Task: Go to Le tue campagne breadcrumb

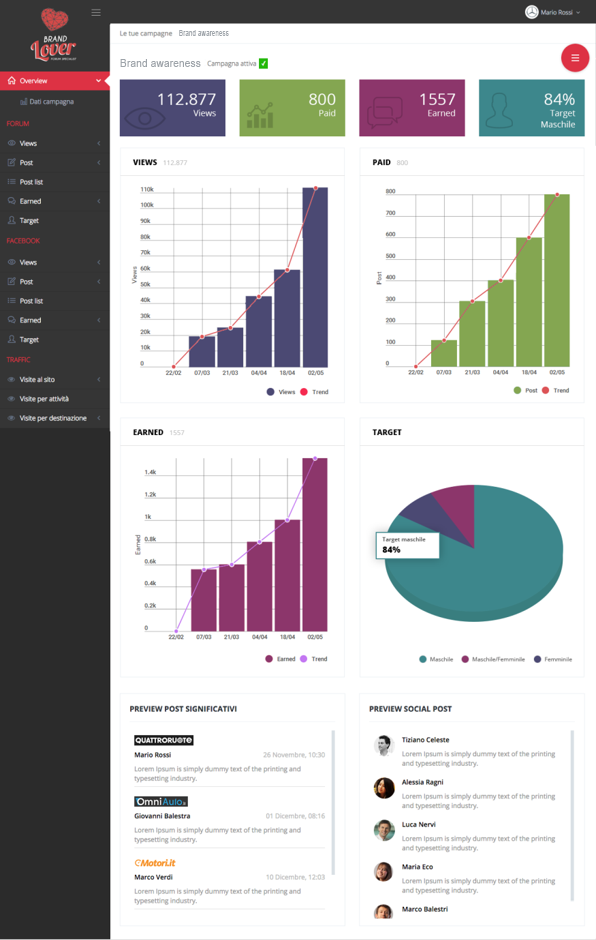Action: [146, 34]
